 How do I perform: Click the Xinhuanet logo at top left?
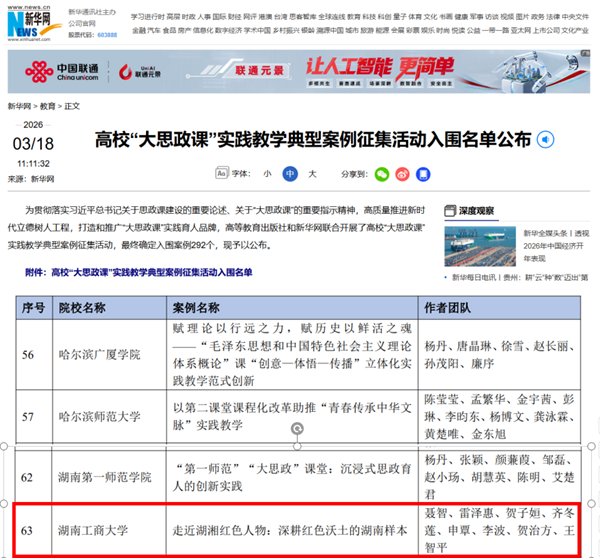32,20
